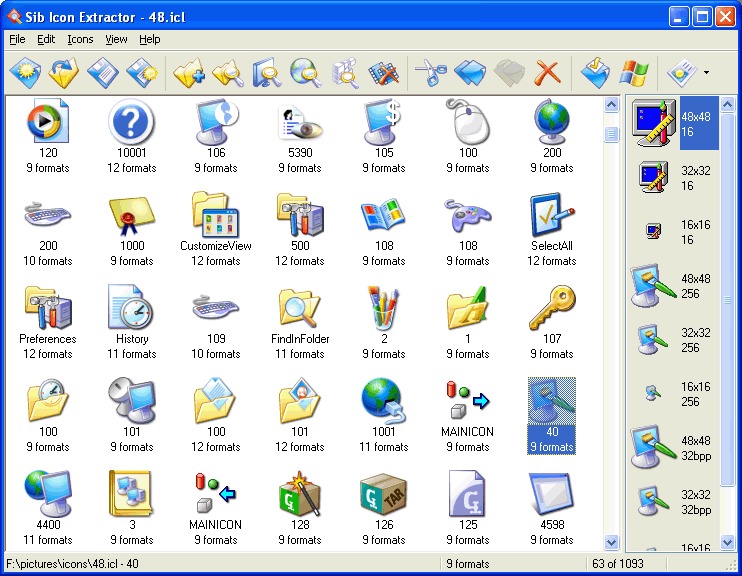Image resolution: width=742 pixels, height=576 pixels.
Task: Open the View menu
Action: tap(116, 39)
